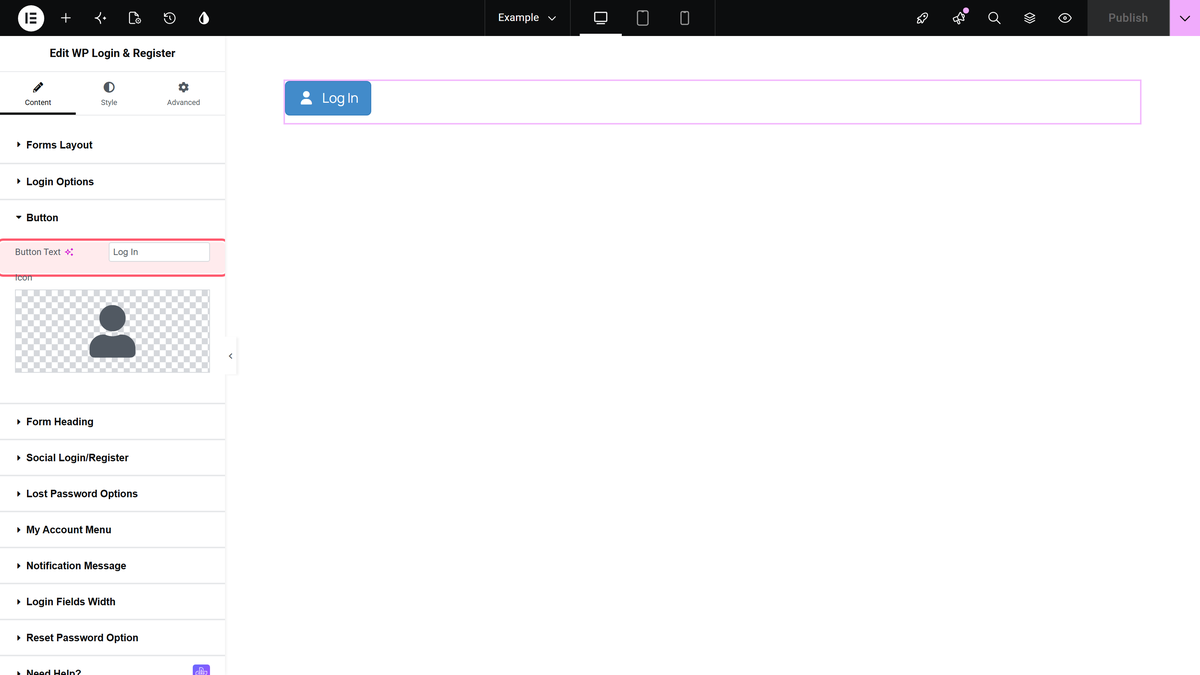Expand the Social Login/Register section
1200x675 pixels.
(112, 458)
